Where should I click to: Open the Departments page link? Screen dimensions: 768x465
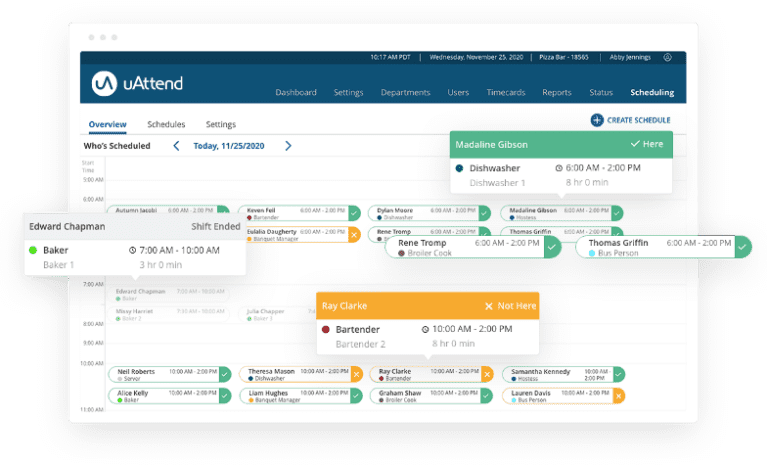pos(405,93)
